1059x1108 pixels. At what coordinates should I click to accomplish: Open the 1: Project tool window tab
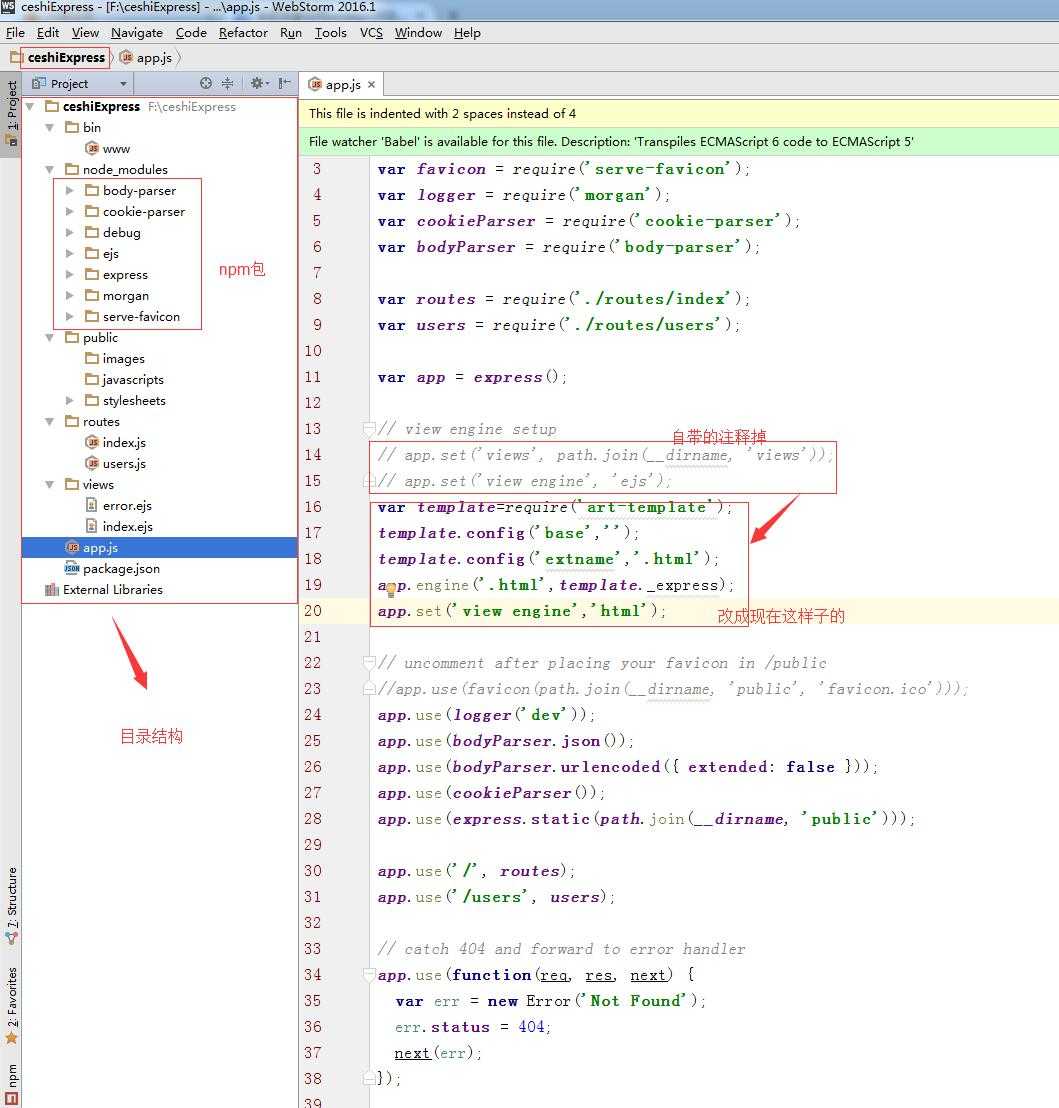click(x=11, y=113)
